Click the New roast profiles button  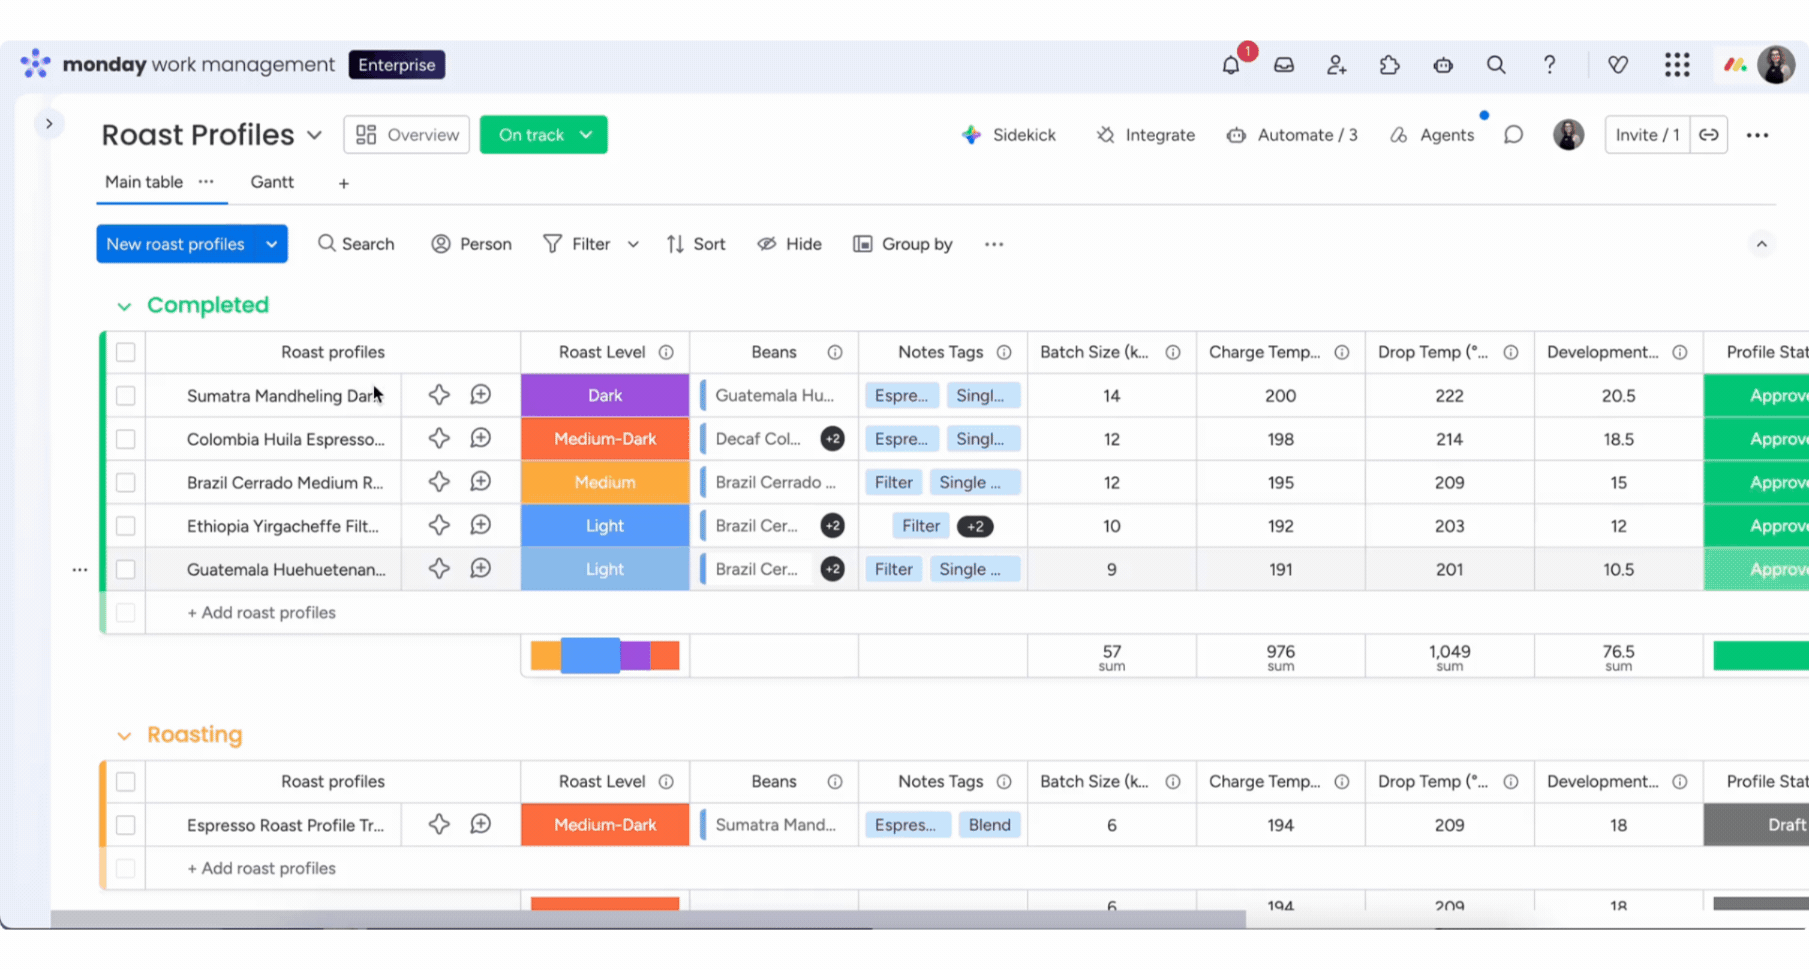[176, 244]
